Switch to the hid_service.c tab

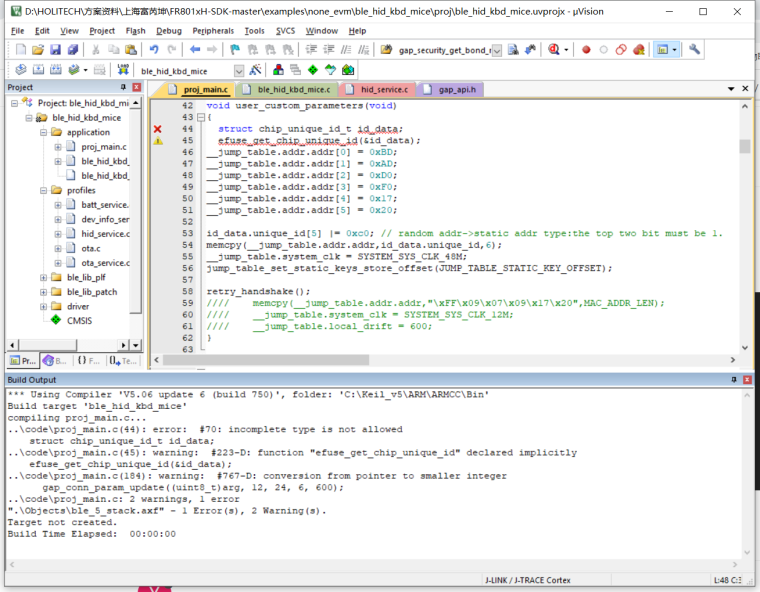pos(377,89)
